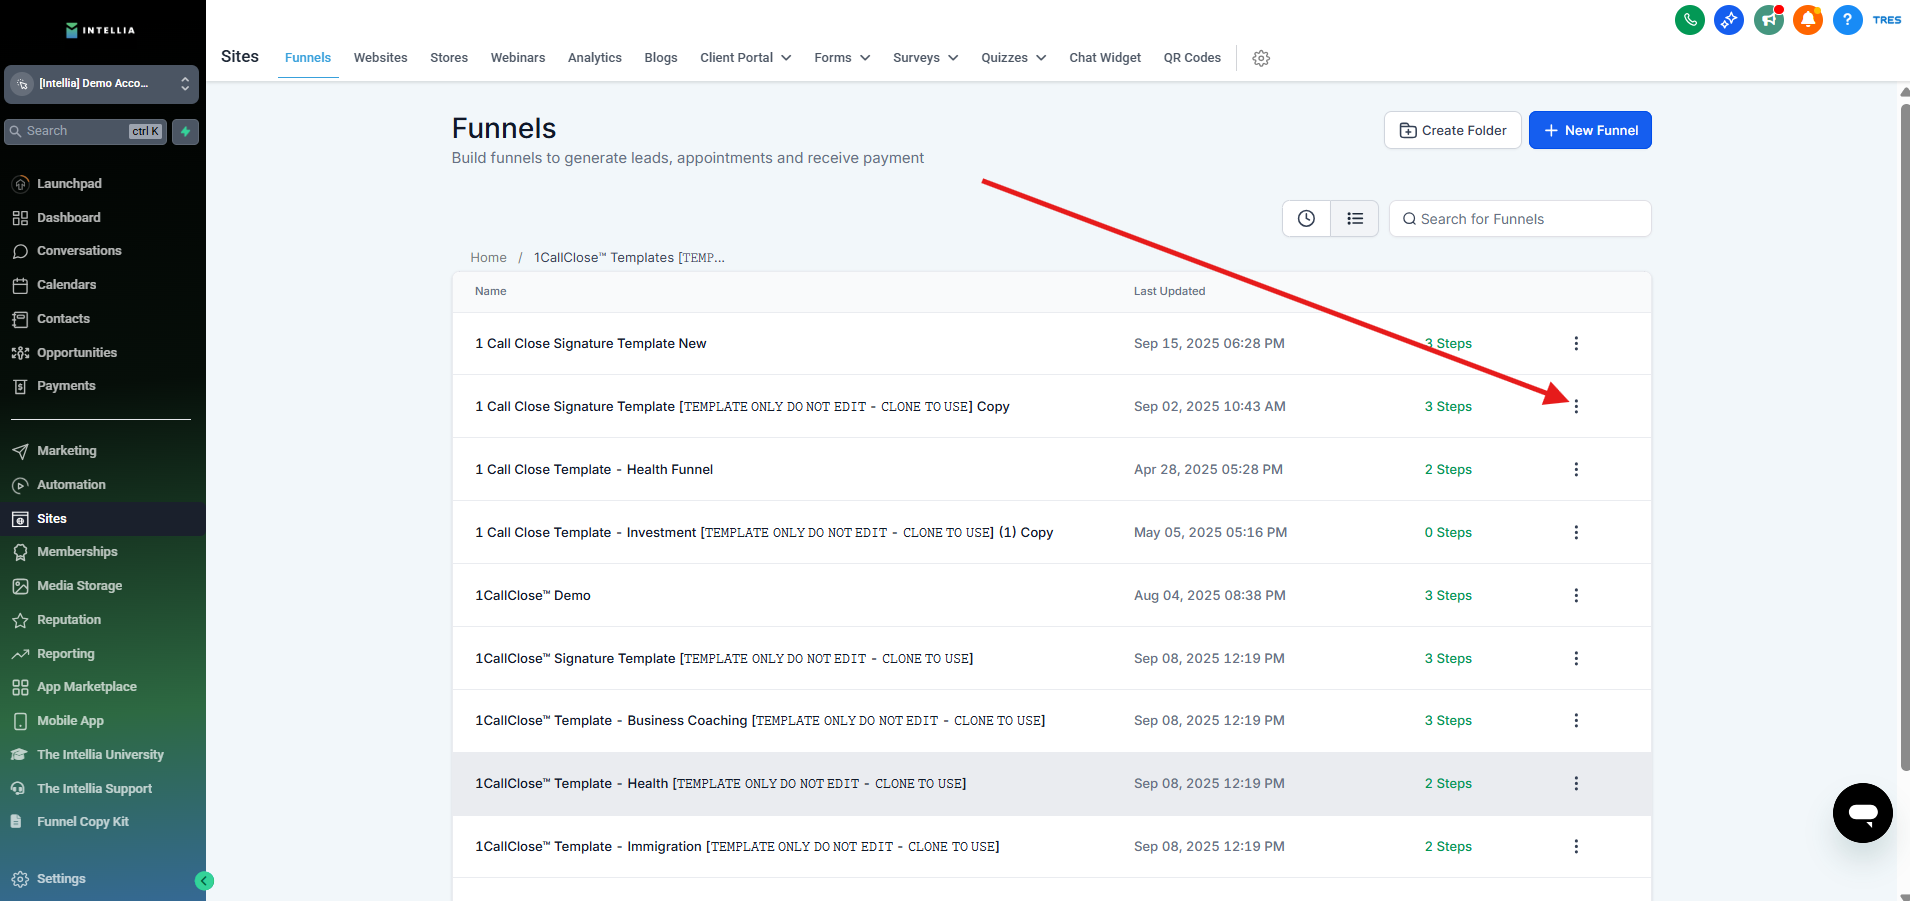Open three-dot menu for Investment Copy row
Screen dimensions: 1910x901
[x=1576, y=533]
